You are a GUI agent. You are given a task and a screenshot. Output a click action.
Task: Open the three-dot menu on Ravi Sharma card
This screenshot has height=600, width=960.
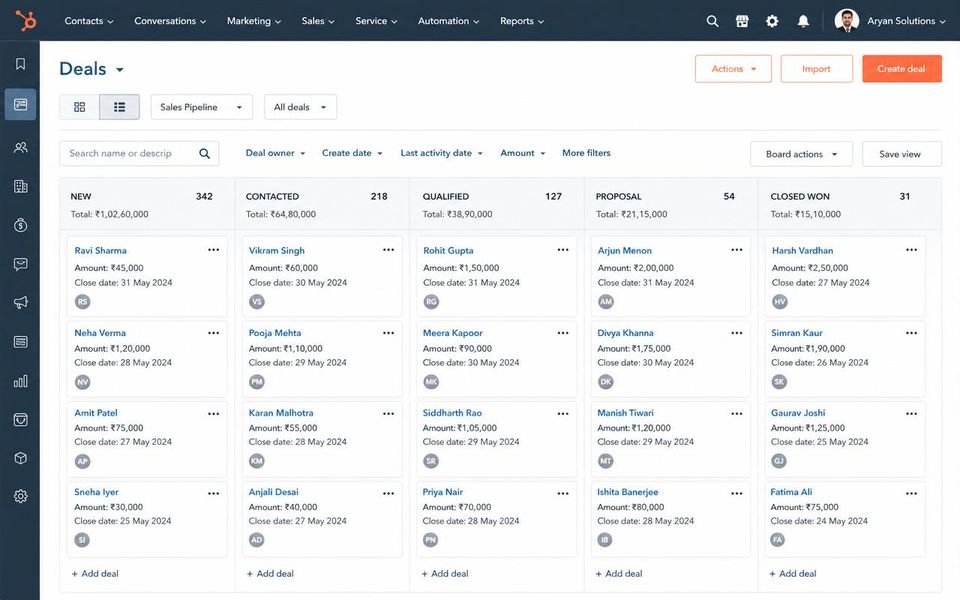[x=213, y=250]
